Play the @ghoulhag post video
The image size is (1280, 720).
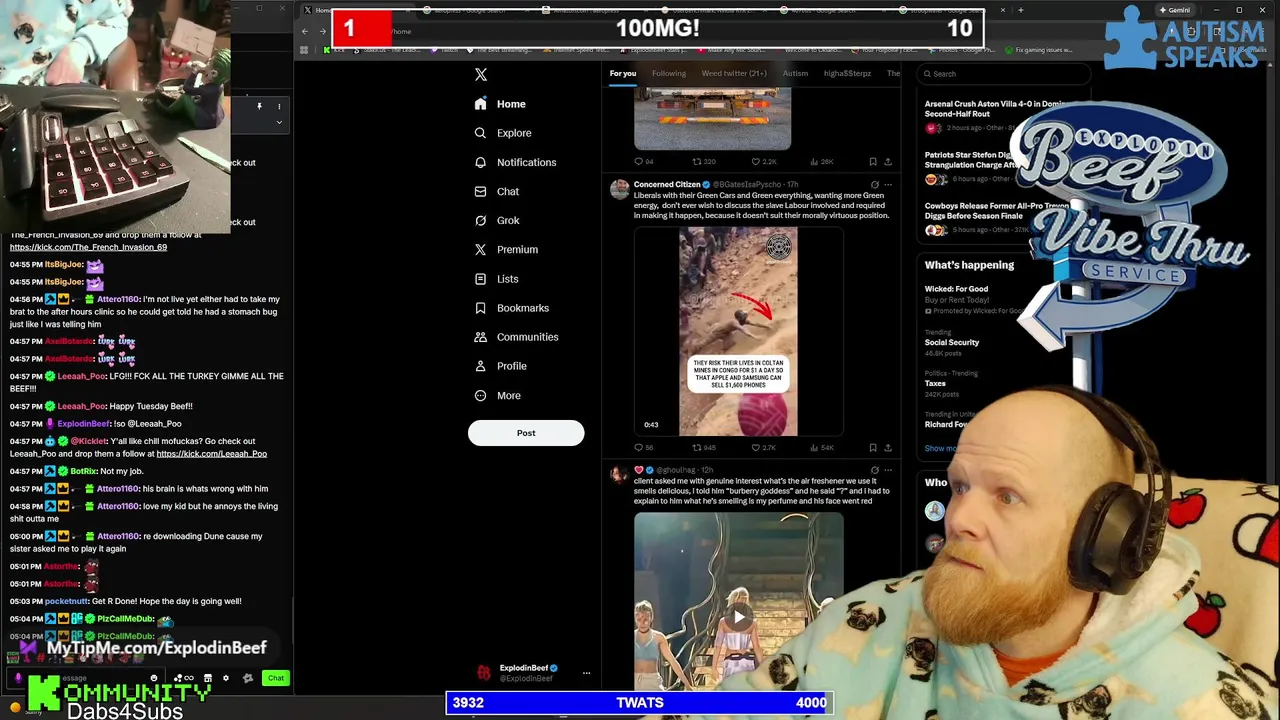738,617
